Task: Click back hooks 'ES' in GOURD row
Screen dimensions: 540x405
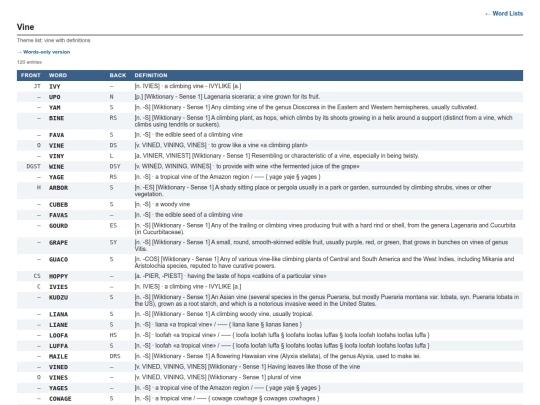Action: [x=113, y=226]
